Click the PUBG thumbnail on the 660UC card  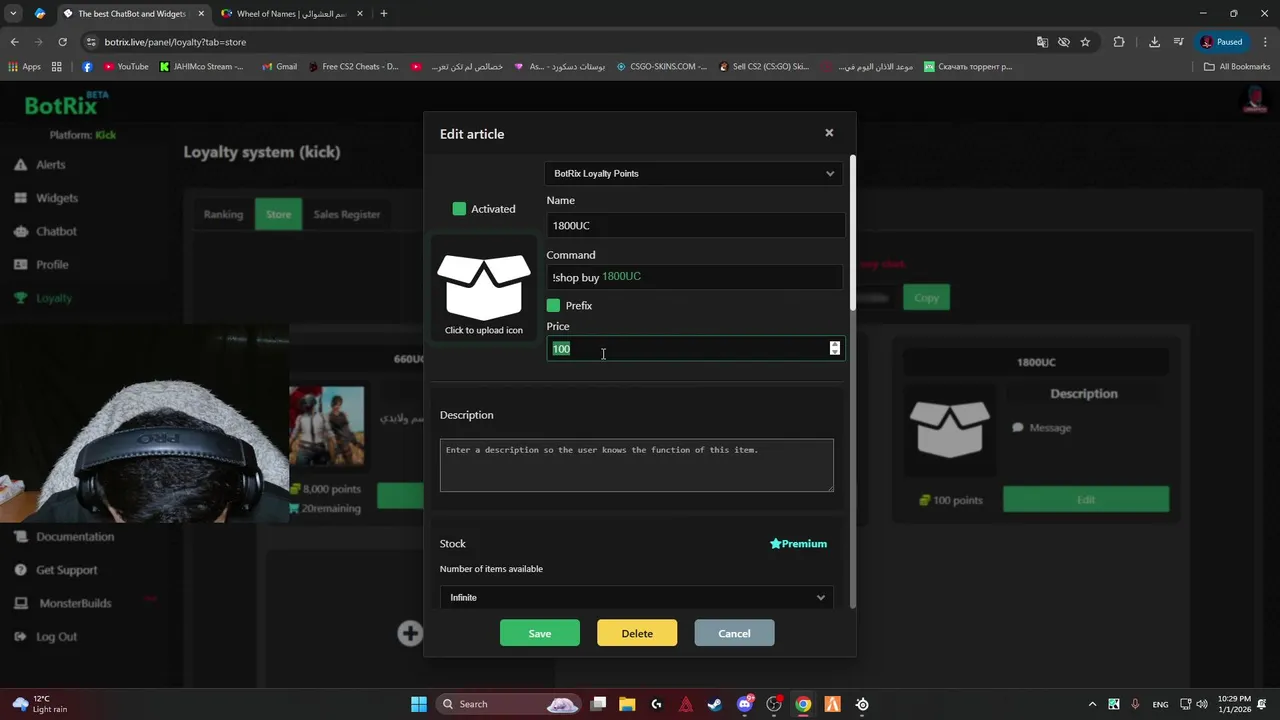pyautogui.click(x=327, y=427)
